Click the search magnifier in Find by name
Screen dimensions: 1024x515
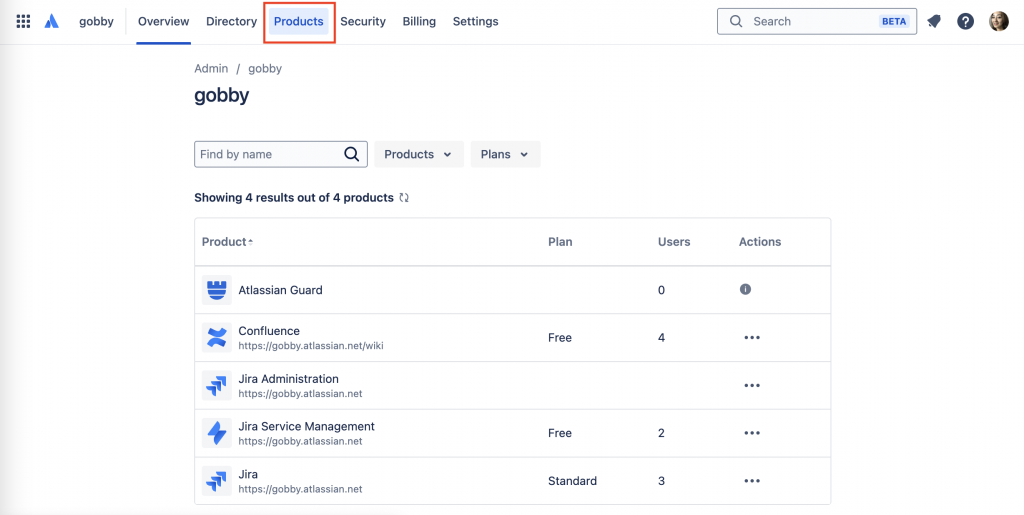tap(351, 154)
